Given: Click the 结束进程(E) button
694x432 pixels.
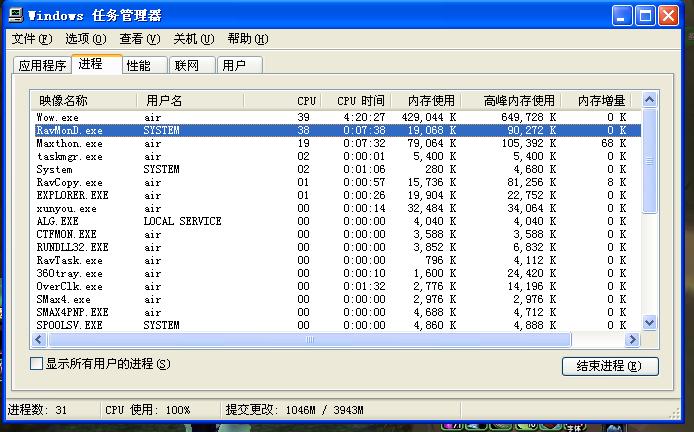Looking at the screenshot, I should [x=610, y=366].
